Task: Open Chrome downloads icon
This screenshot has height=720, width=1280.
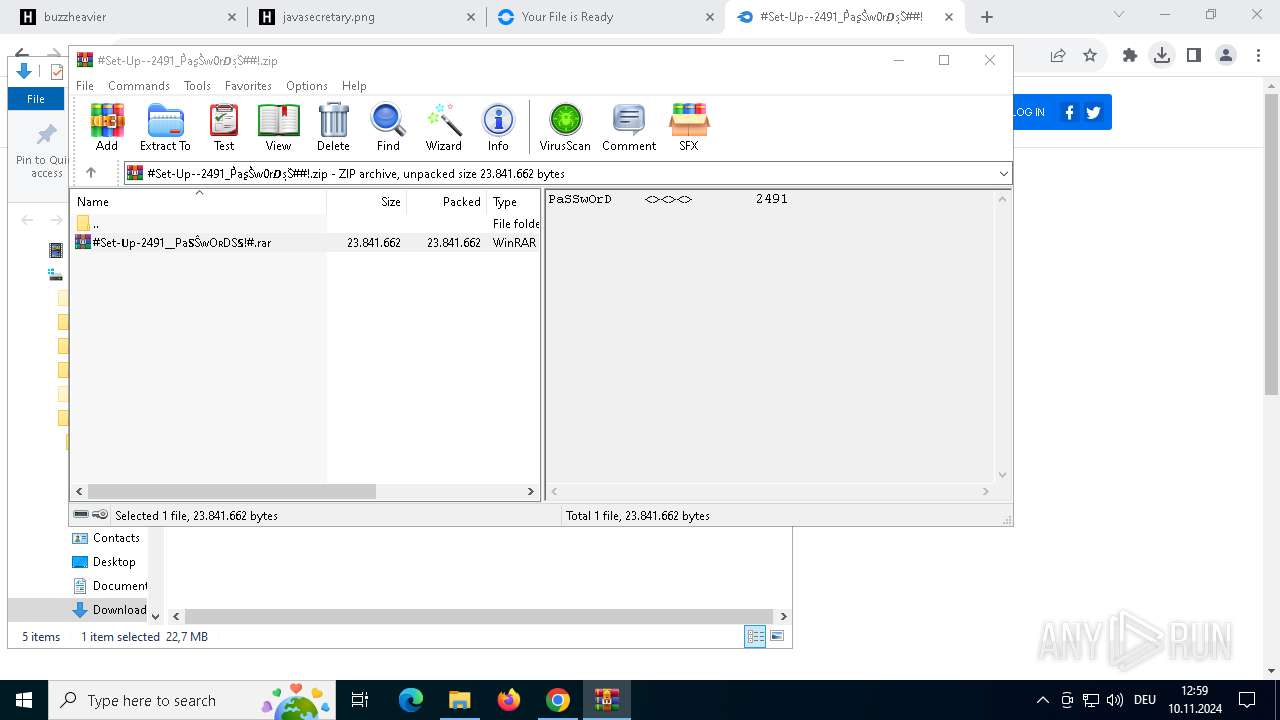Action: click(1162, 56)
